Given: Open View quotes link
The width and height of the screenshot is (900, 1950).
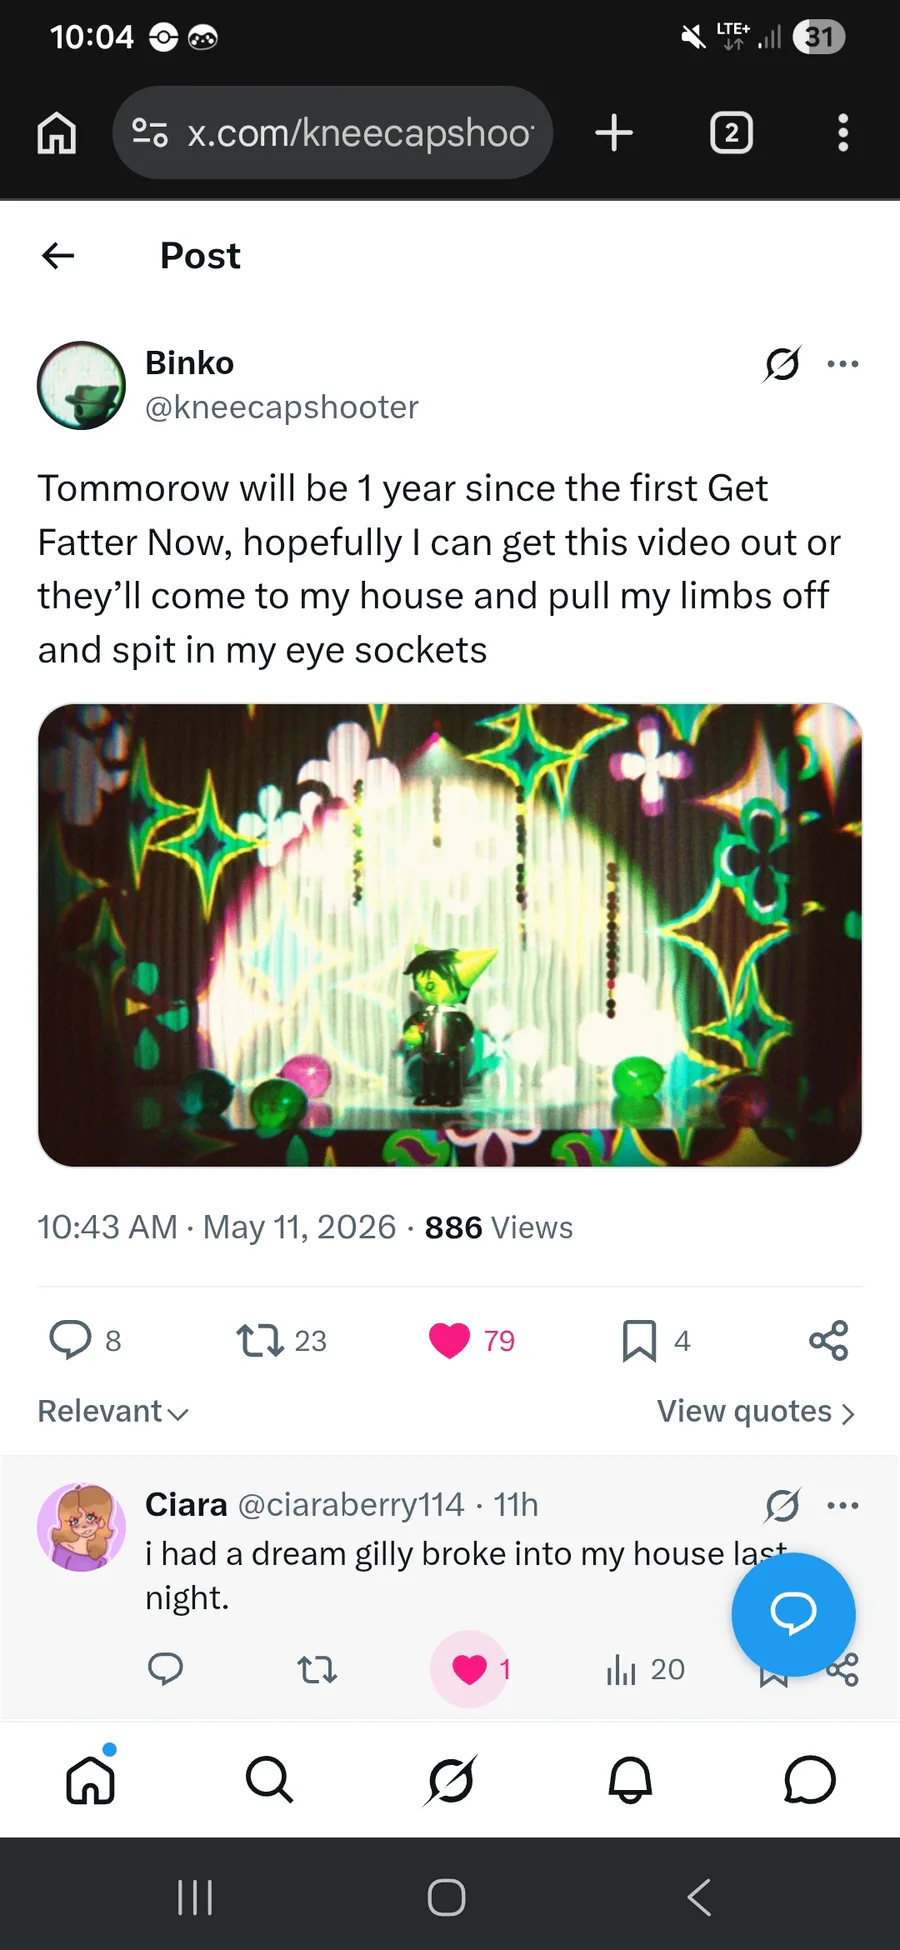Looking at the screenshot, I should pyautogui.click(x=756, y=1411).
